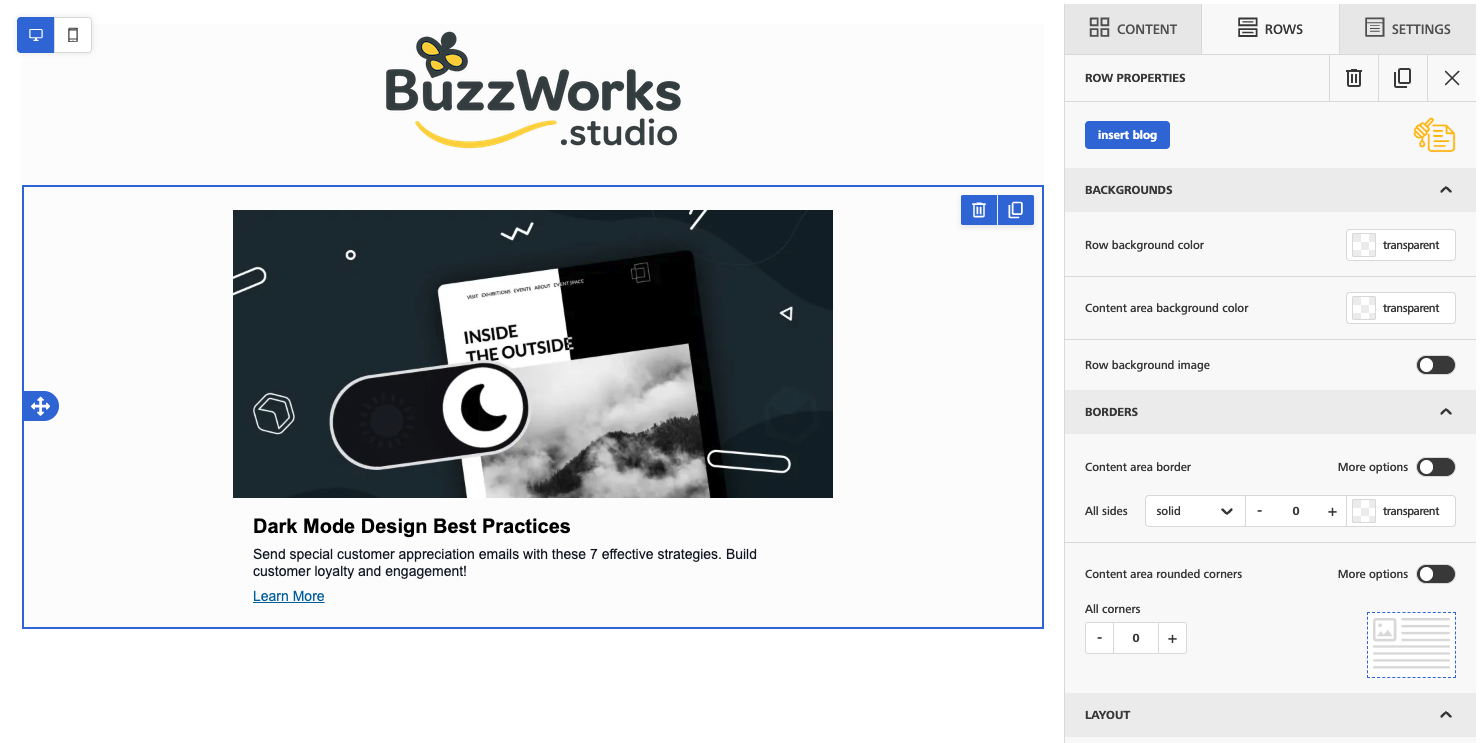Image resolution: width=1481 pixels, height=743 pixels.
Task: Duplicate the blog row on the canvas
Action: pyautogui.click(x=1016, y=209)
